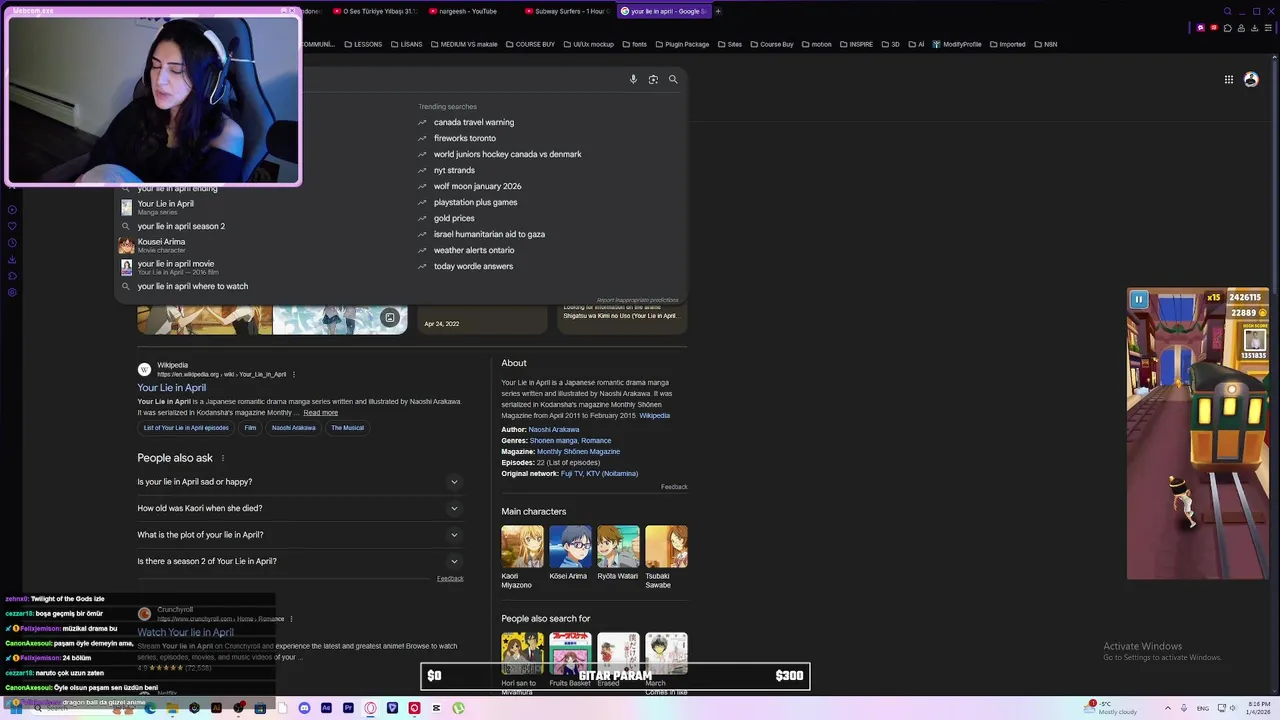Open the sidebar extensions cube icon

[12, 276]
